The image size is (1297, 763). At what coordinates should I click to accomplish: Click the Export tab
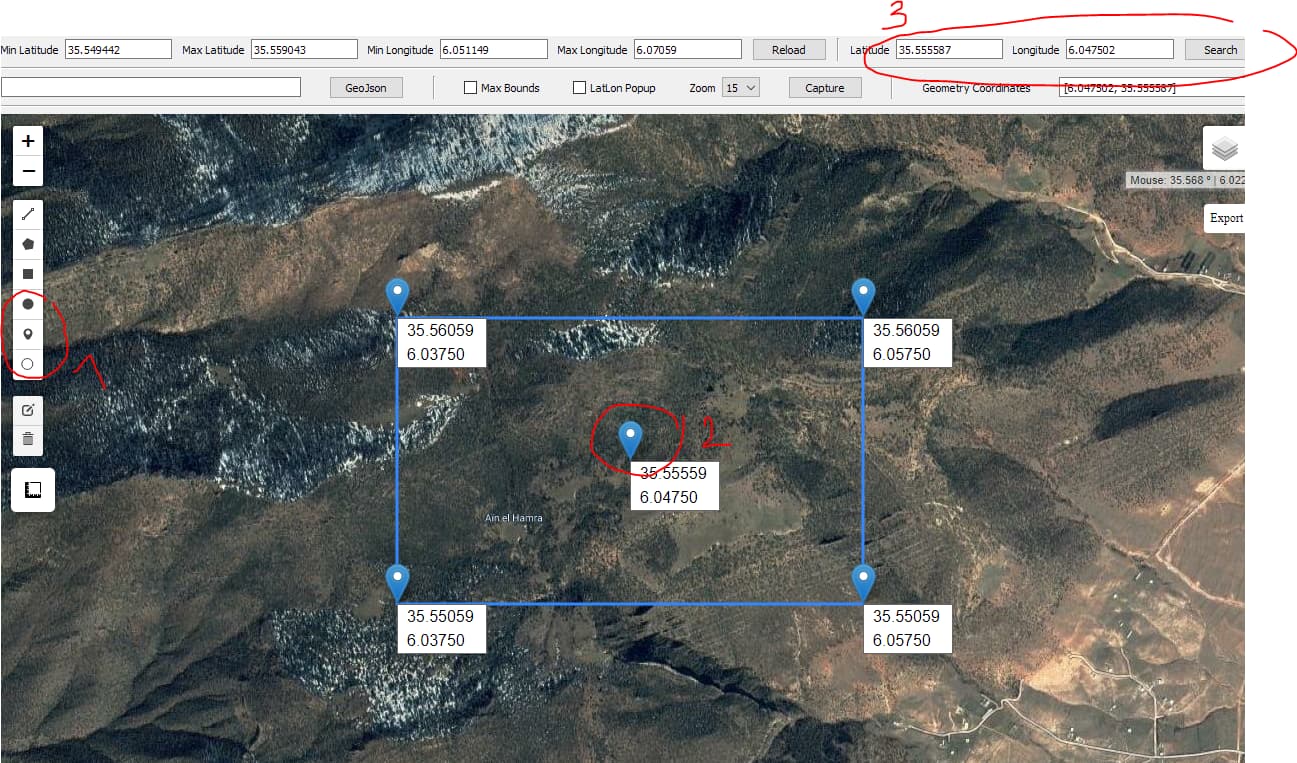[x=1225, y=218]
